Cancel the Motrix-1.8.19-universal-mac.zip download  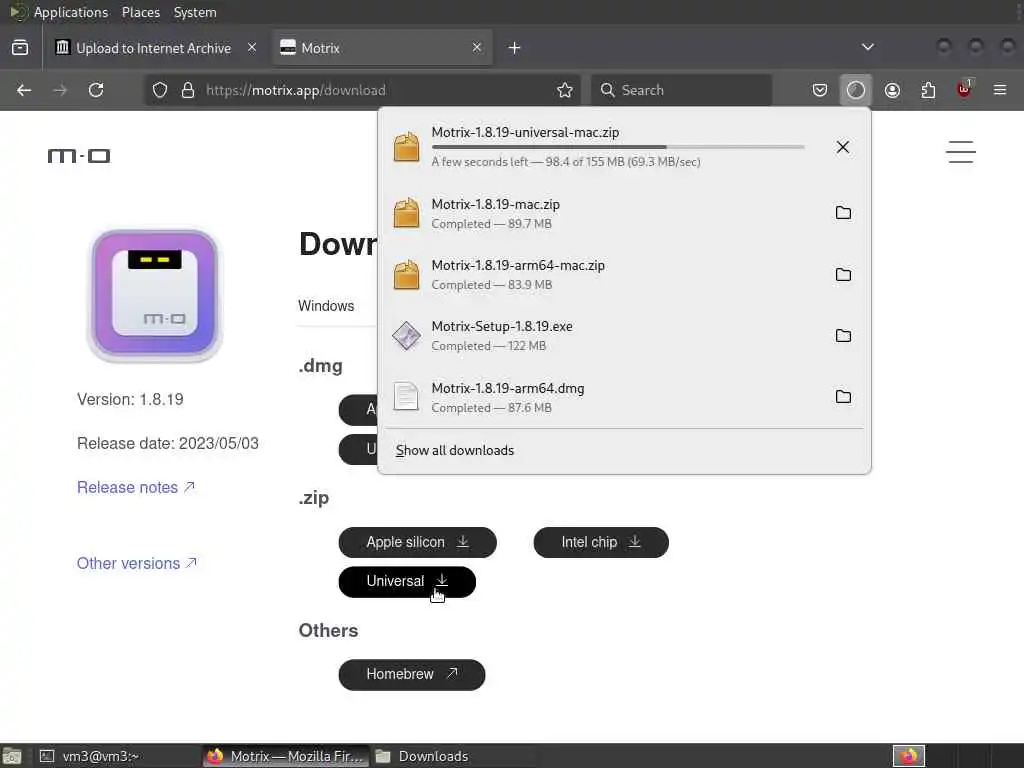(x=842, y=147)
